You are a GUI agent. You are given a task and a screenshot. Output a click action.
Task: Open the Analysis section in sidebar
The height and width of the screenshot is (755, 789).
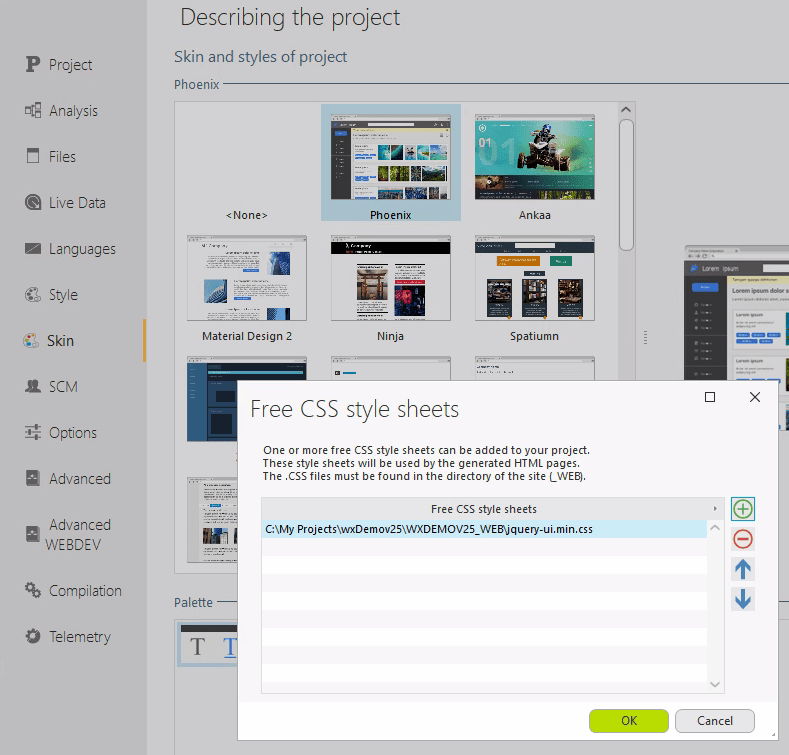click(73, 111)
